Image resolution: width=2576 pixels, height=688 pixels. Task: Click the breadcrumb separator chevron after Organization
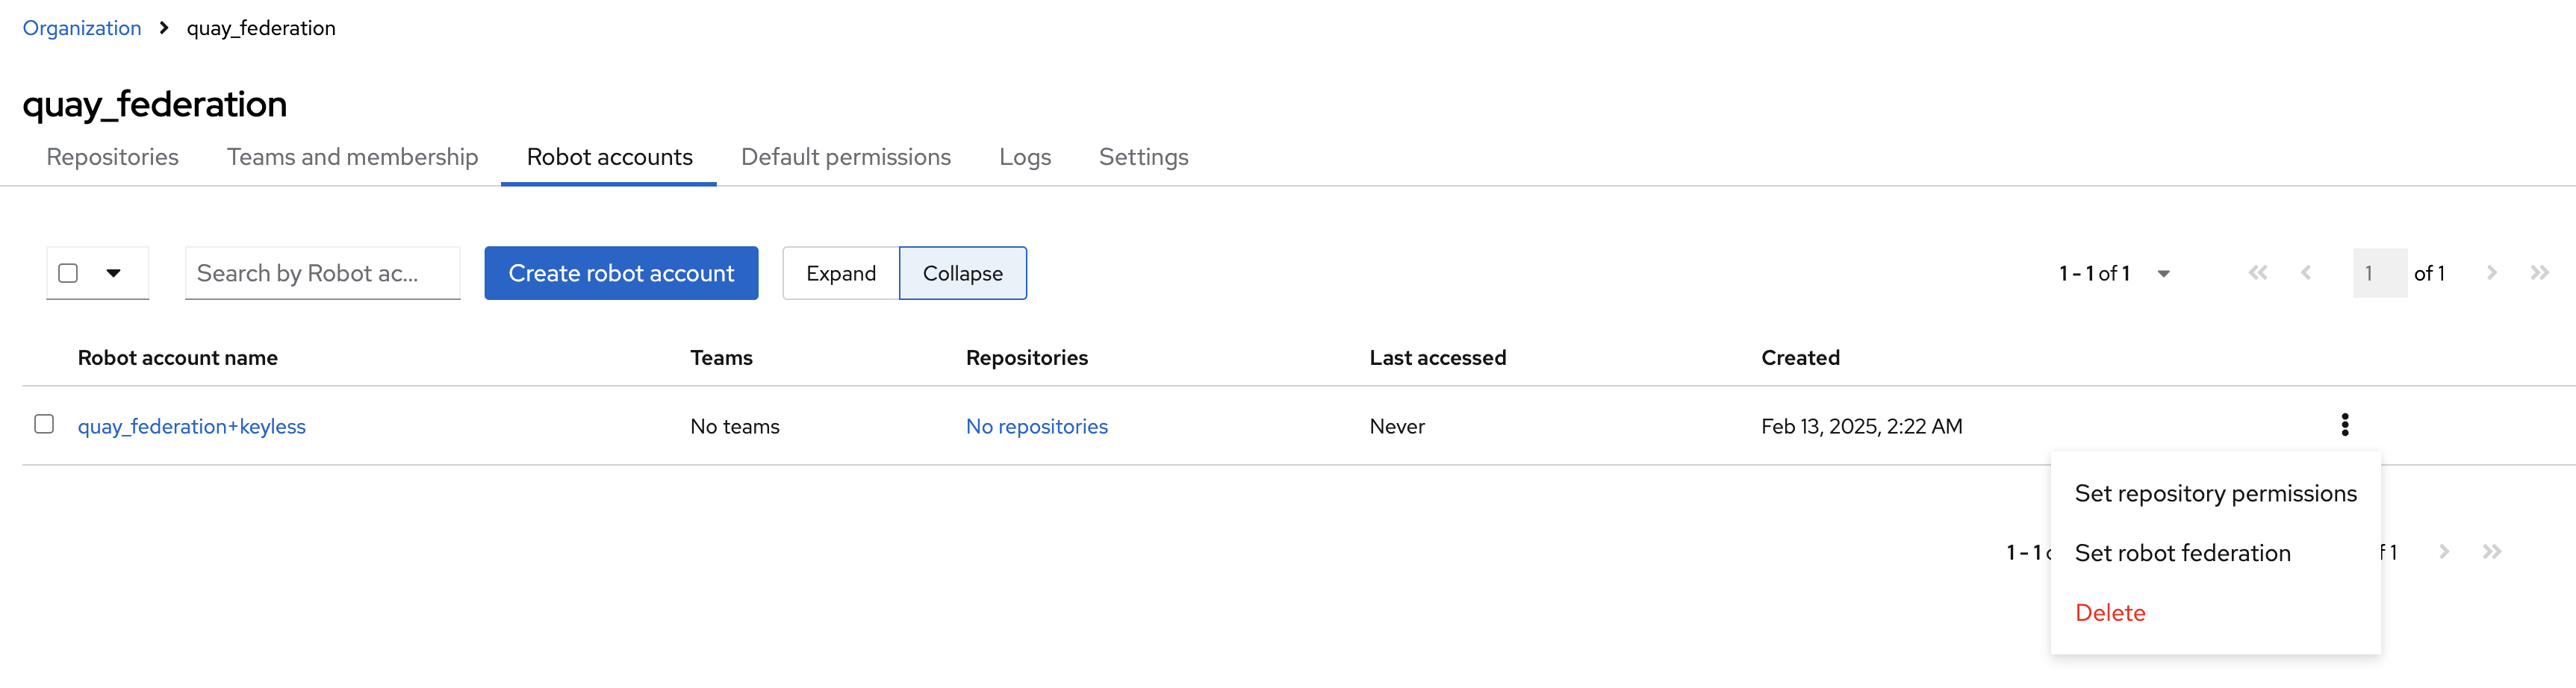tap(164, 28)
